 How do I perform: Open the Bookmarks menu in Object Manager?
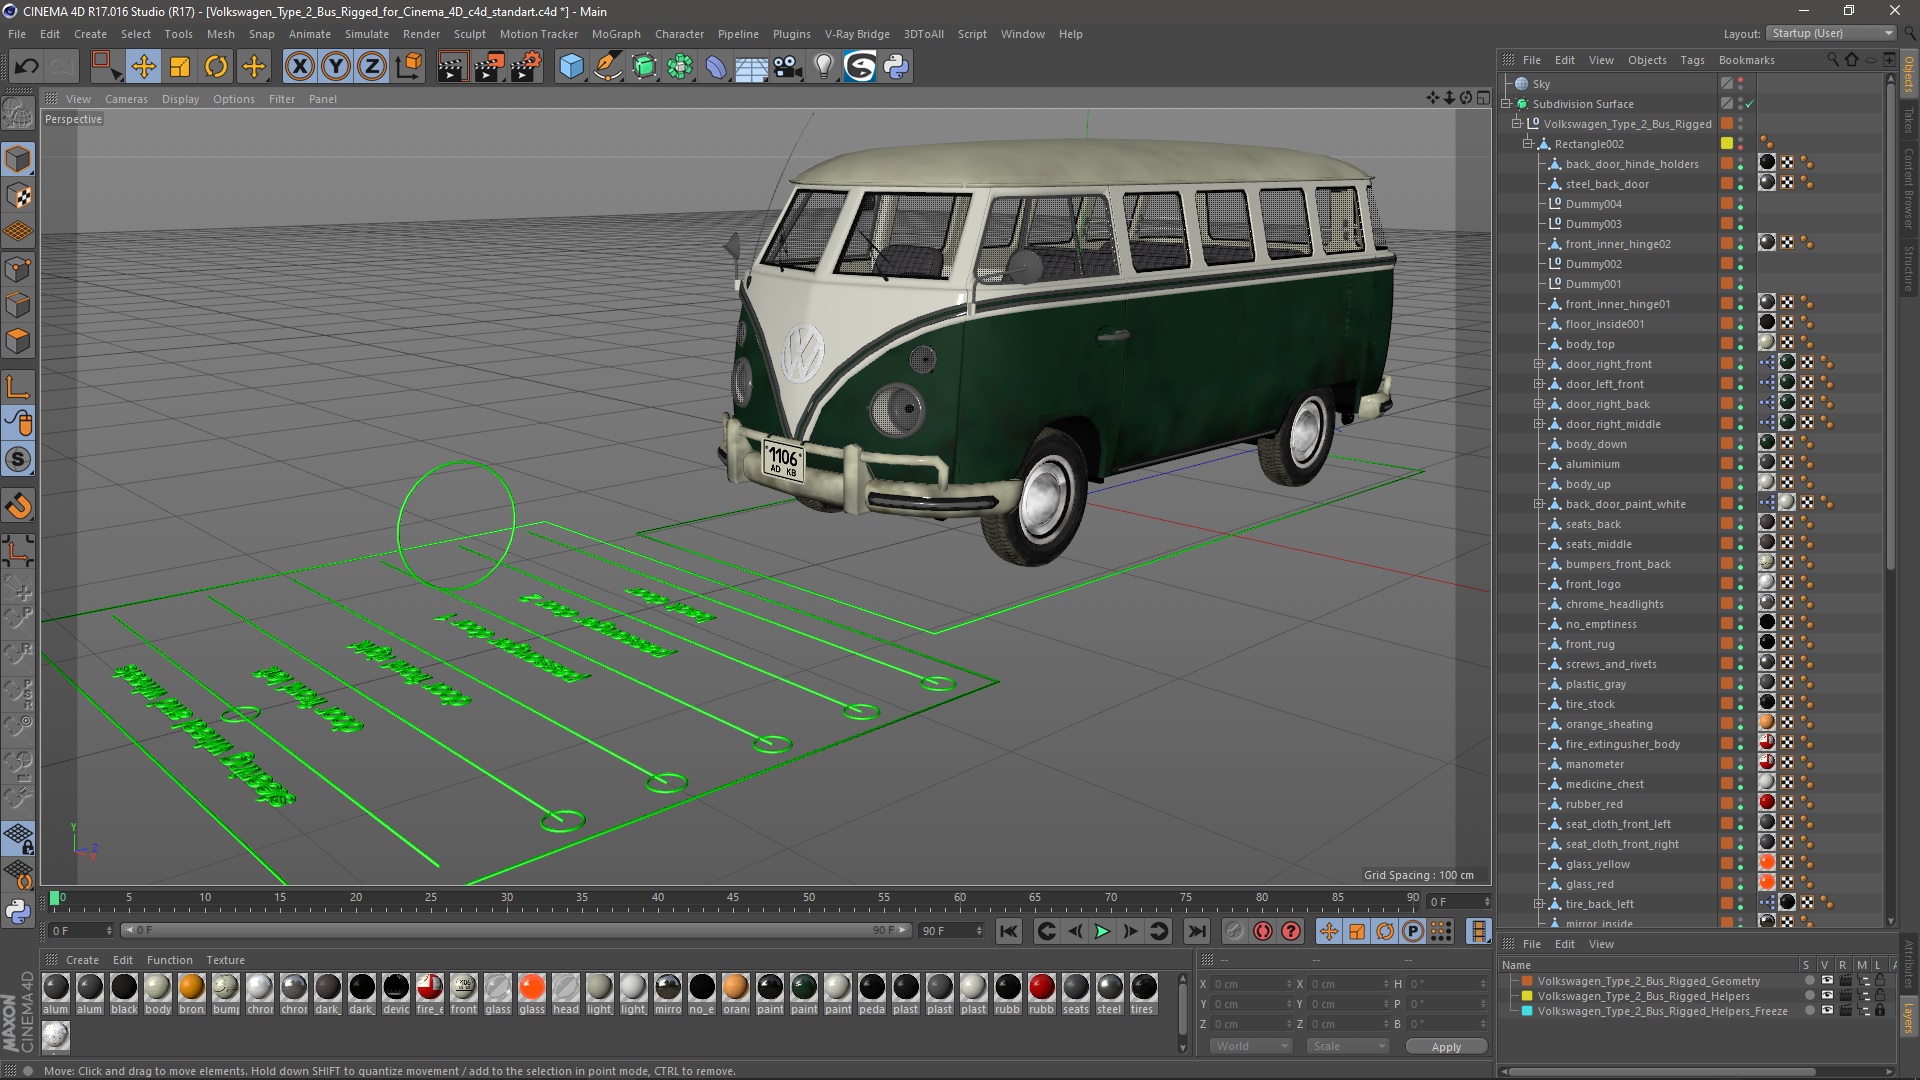[1746, 60]
